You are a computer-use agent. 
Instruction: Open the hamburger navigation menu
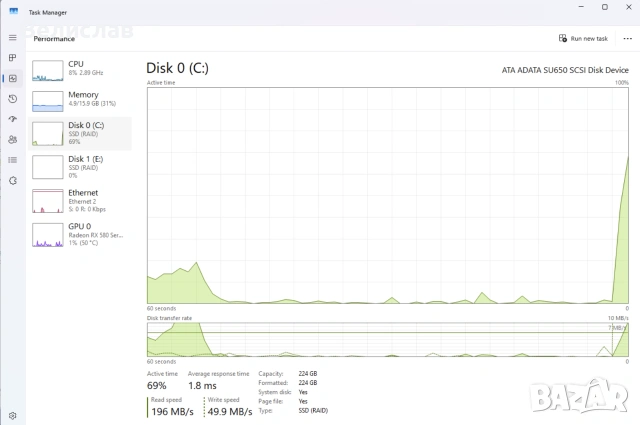(13, 38)
